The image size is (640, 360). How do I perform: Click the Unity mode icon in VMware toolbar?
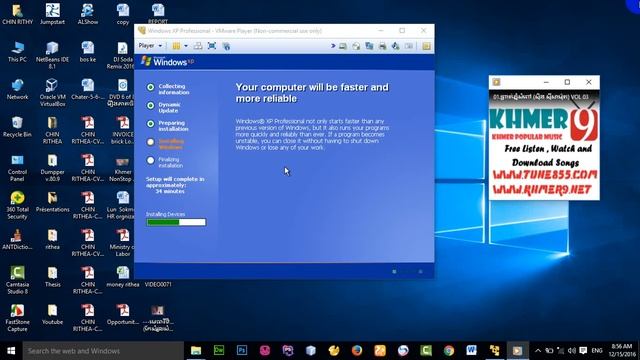[x=226, y=46]
